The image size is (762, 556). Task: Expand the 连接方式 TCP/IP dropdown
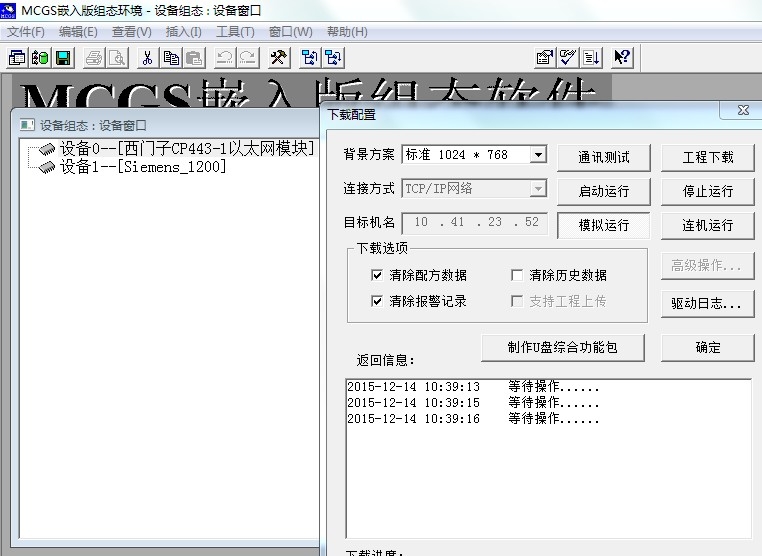[x=538, y=189]
